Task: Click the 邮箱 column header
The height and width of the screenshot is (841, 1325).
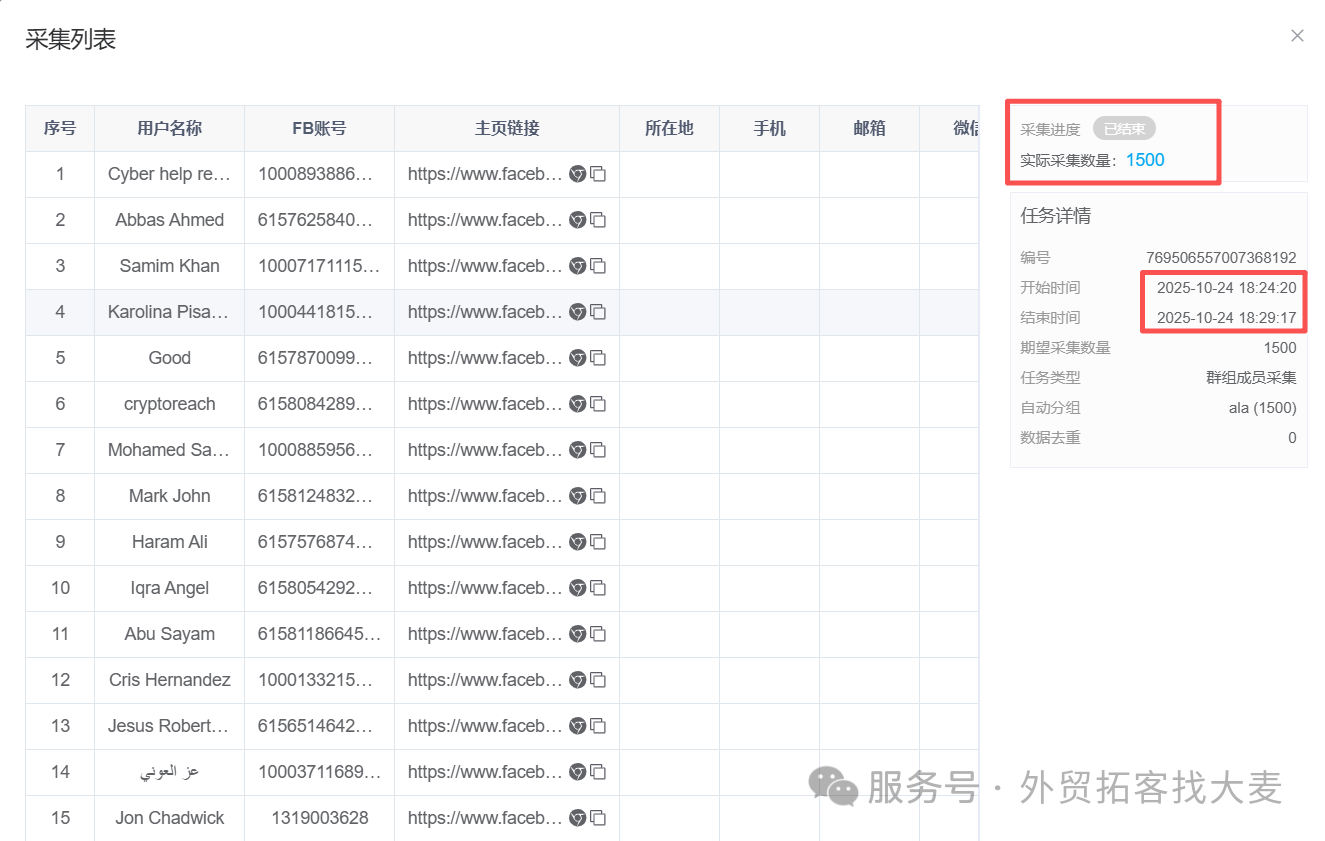Action: 870,128
